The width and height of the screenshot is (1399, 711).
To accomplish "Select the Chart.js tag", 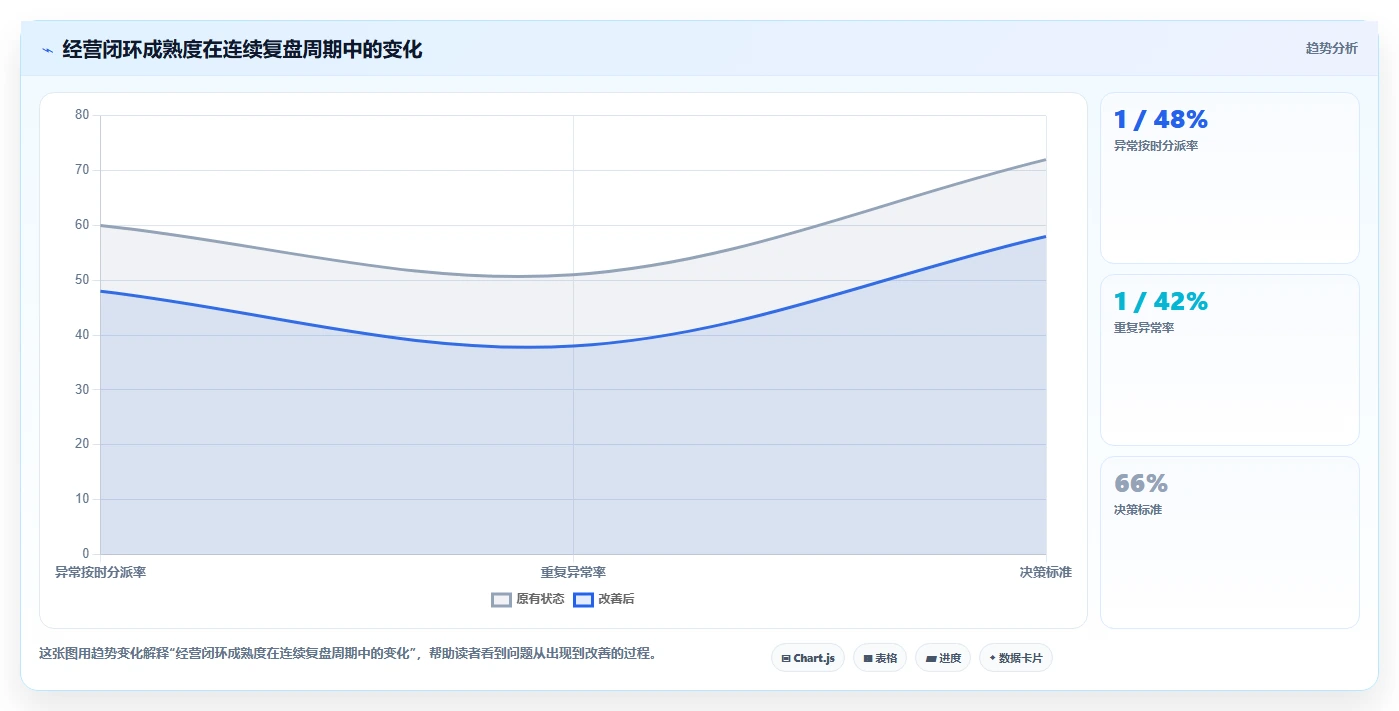I will (808, 658).
